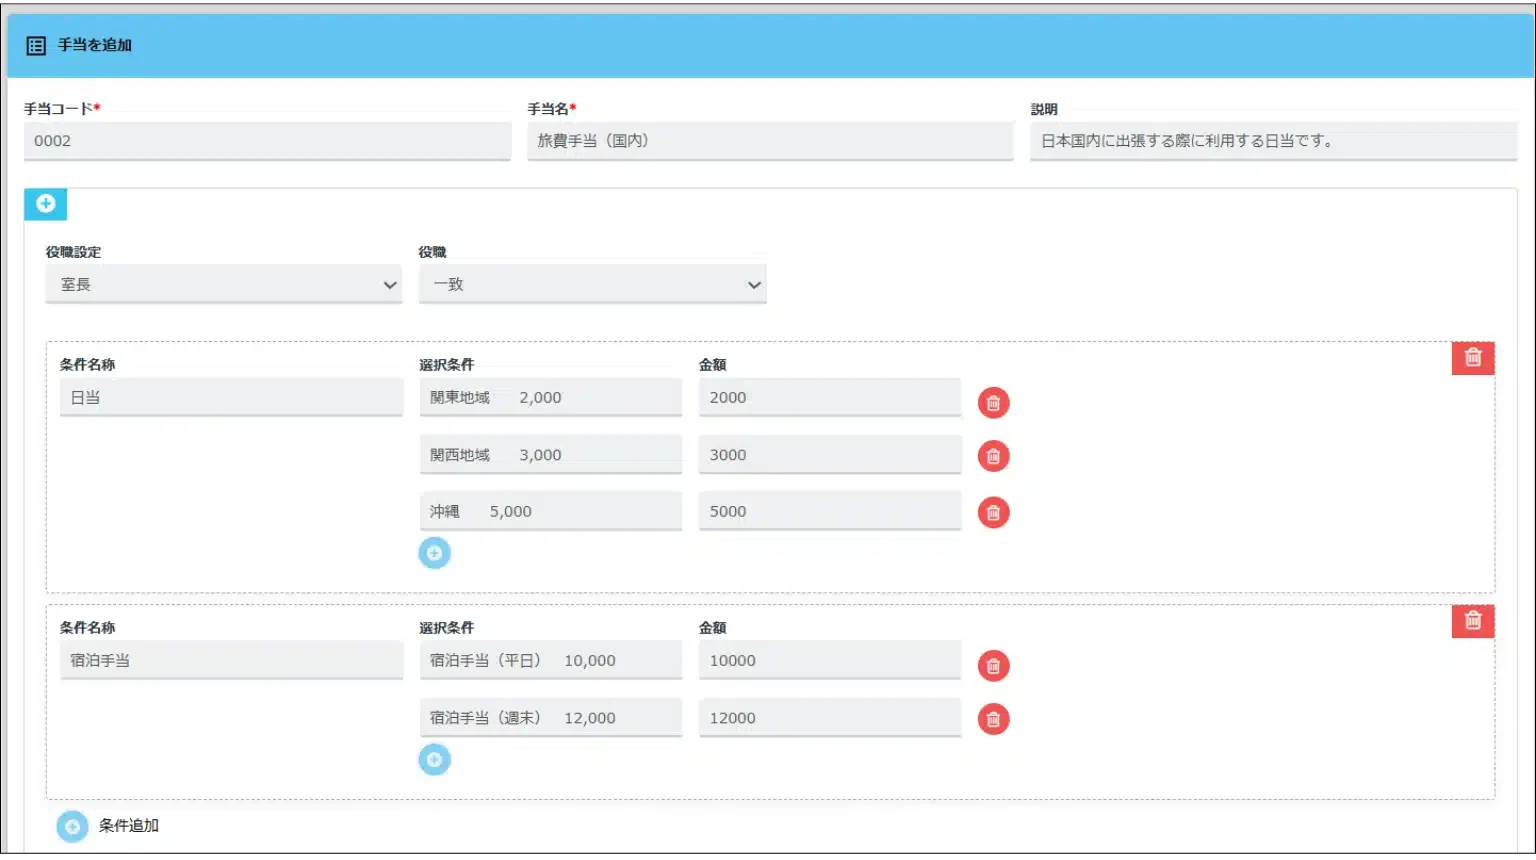Click the 手当名 field with 旅費手当（国内）
The image size is (1536, 860).
[x=770, y=141]
